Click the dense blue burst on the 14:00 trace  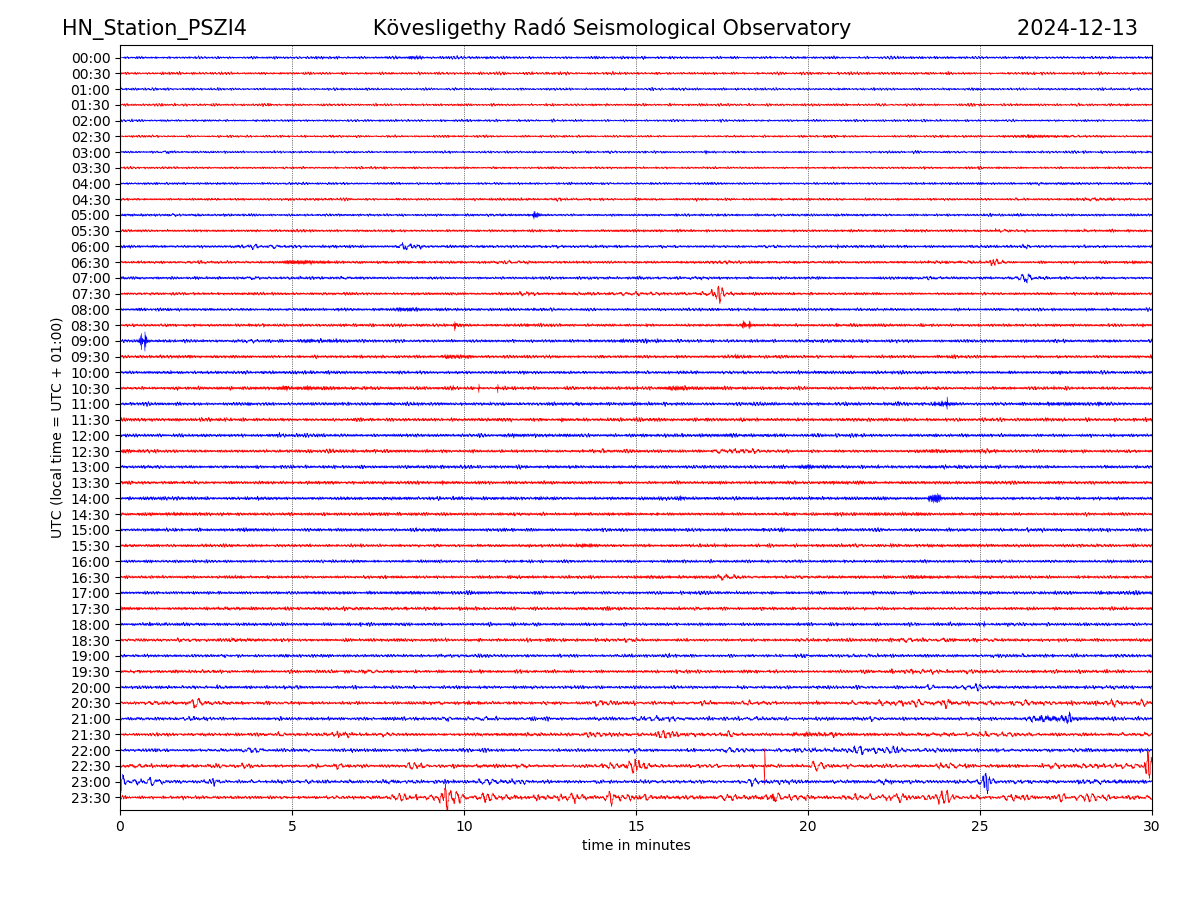point(934,498)
